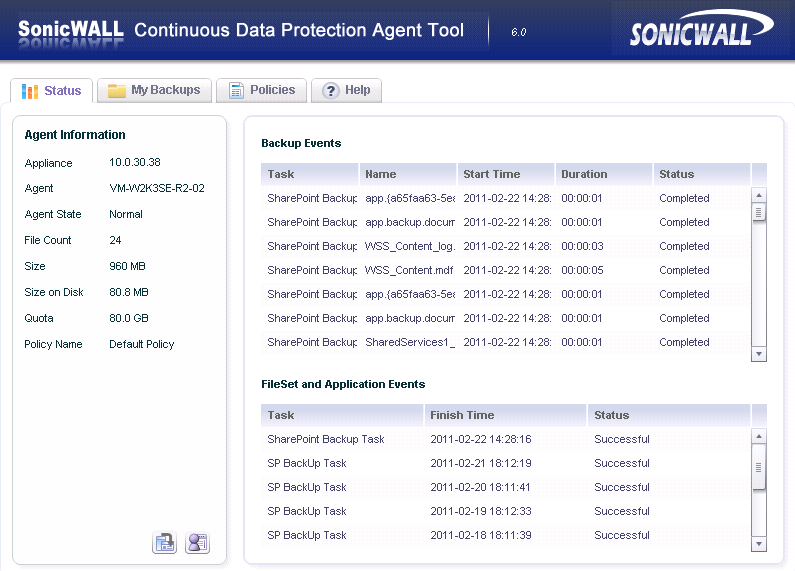795x571 pixels.
Task: Click the Agent State value Normal
Action: coord(126,214)
